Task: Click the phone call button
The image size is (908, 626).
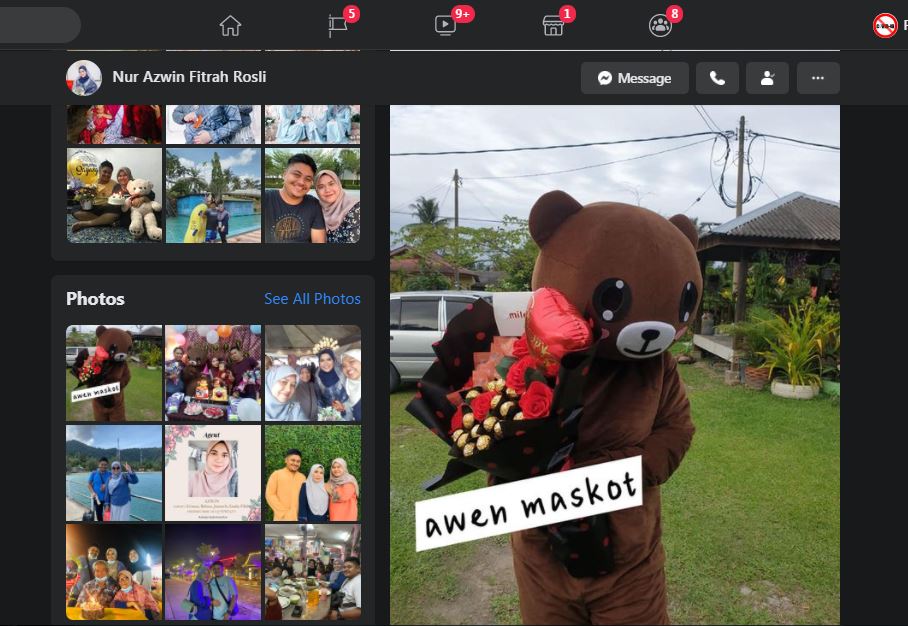Action: click(x=717, y=78)
